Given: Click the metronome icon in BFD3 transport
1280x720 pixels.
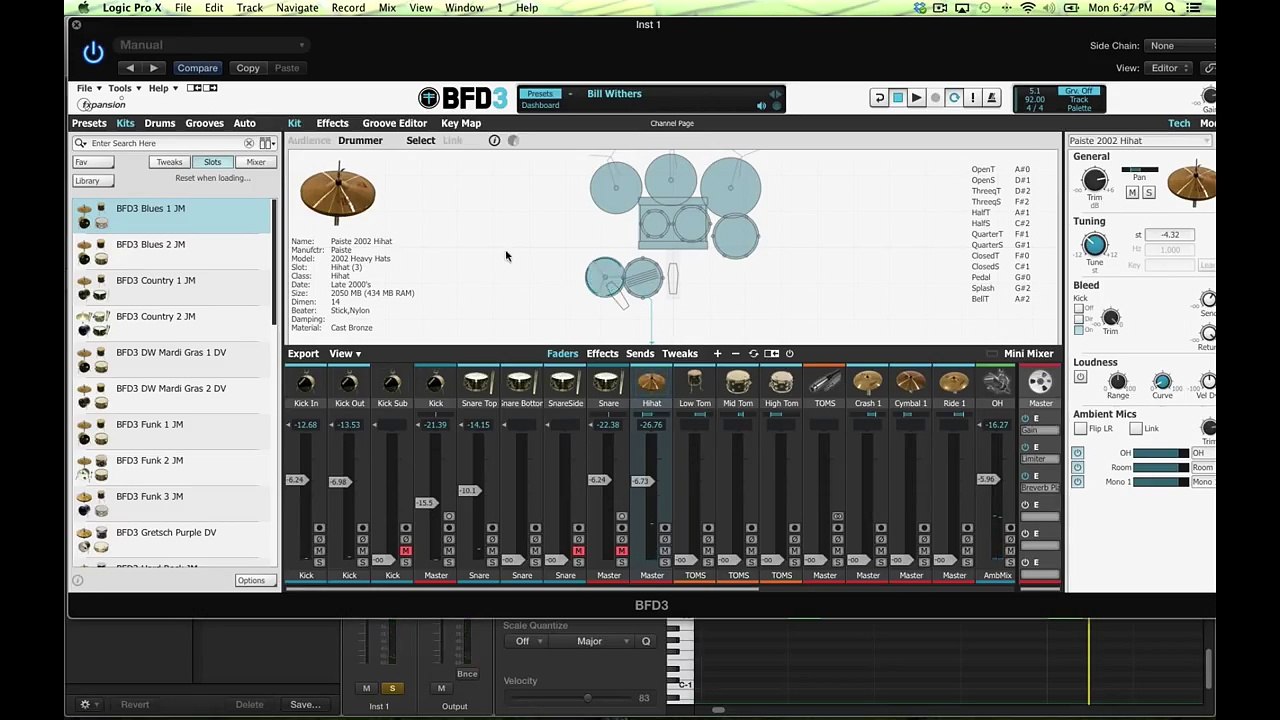Looking at the screenshot, I should (991, 98).
